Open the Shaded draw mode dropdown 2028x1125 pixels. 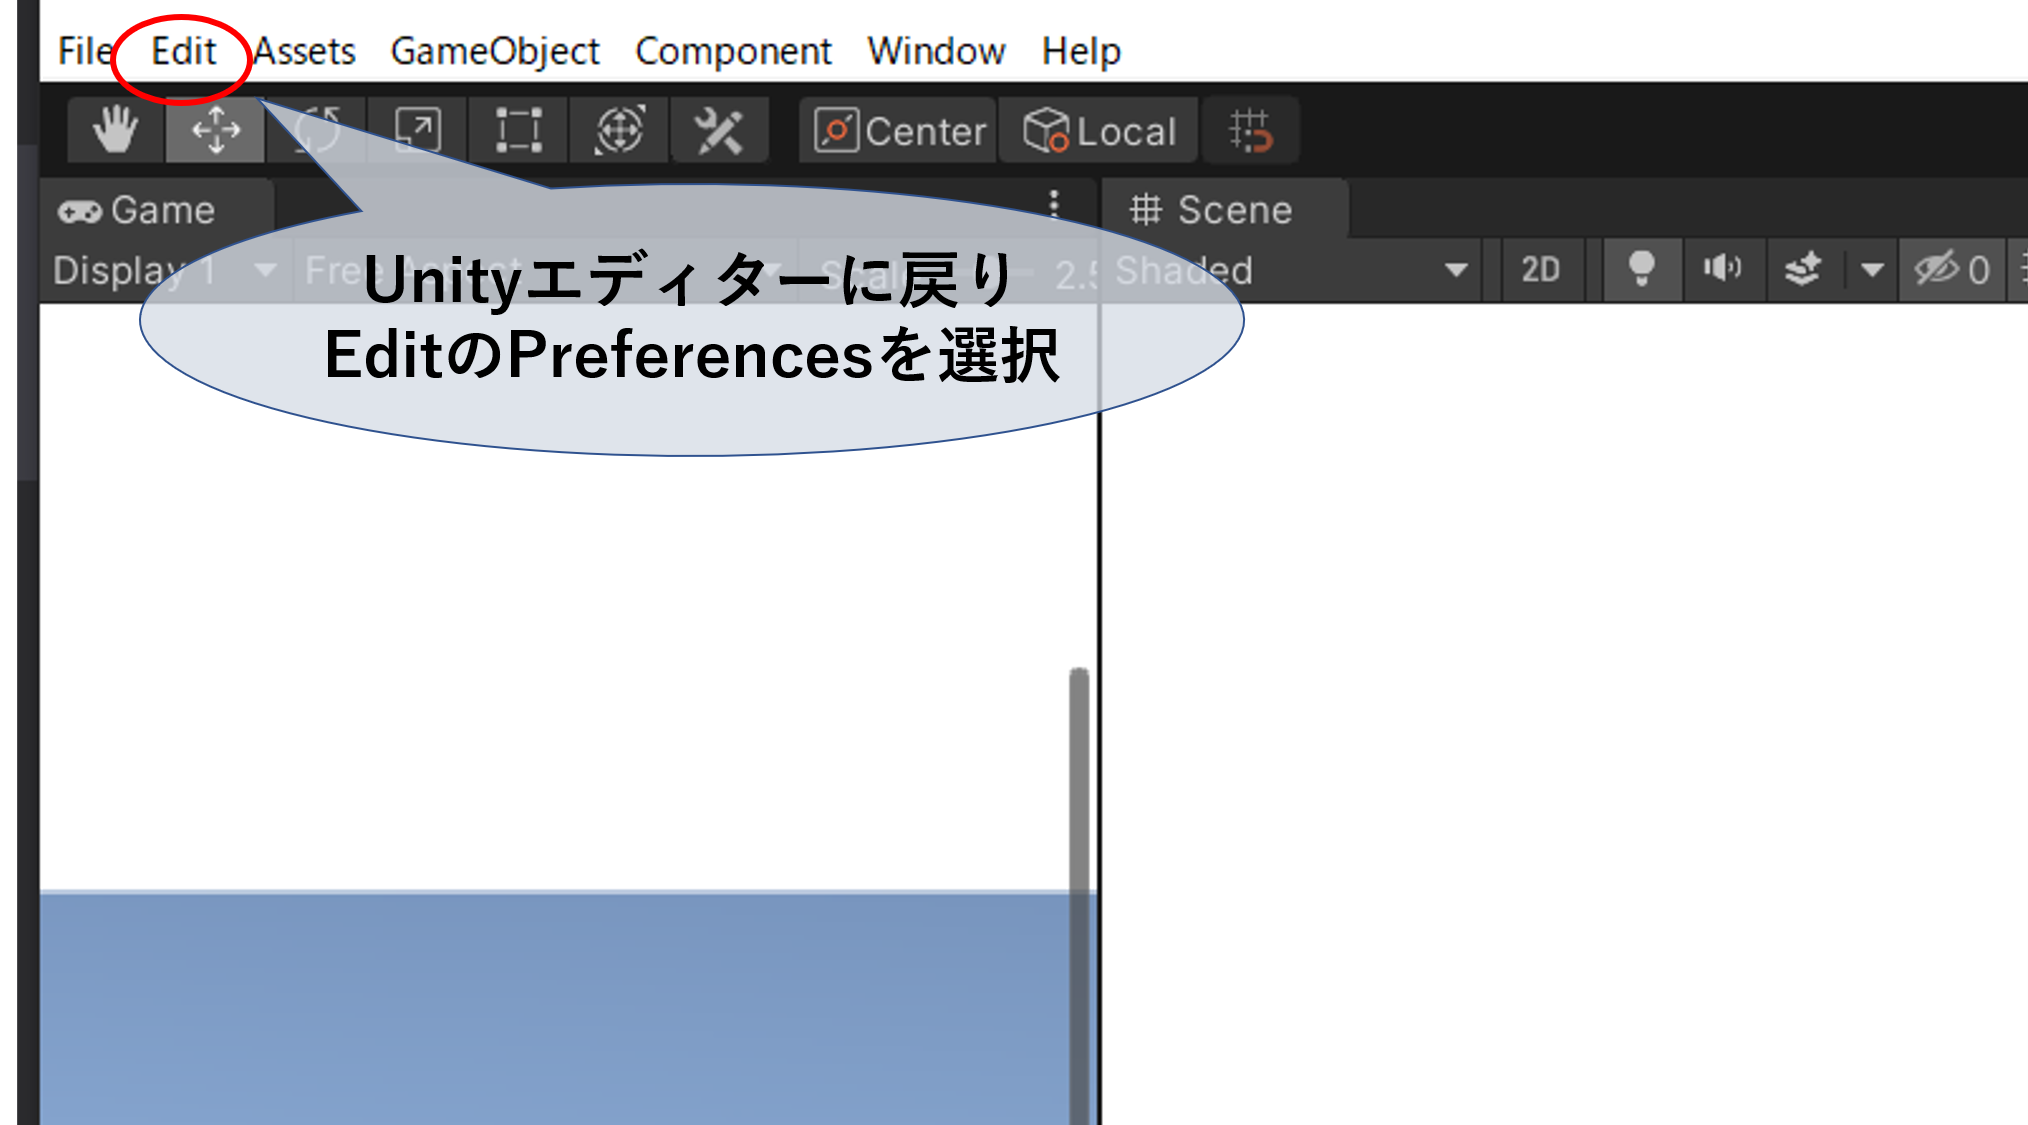[x=1290, y=270]
